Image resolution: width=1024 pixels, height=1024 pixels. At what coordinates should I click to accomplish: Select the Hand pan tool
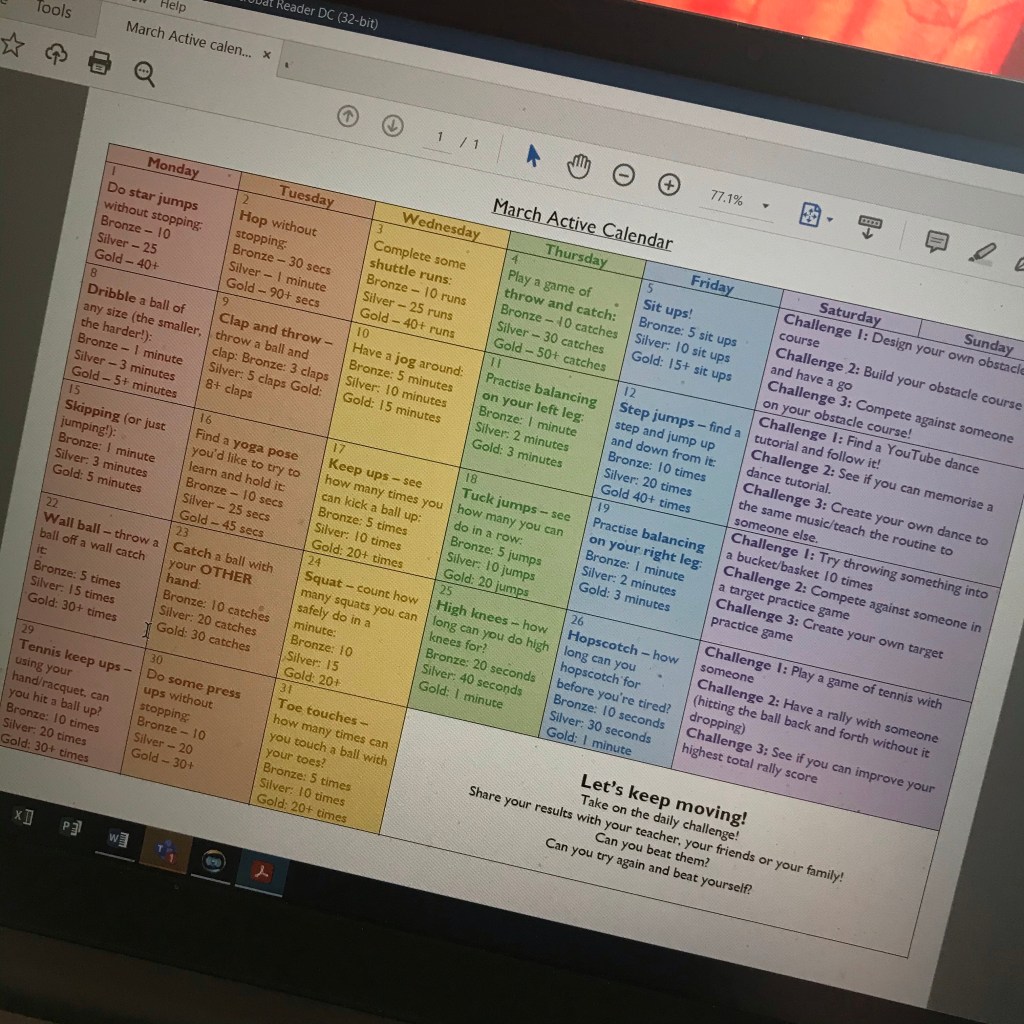579,166
